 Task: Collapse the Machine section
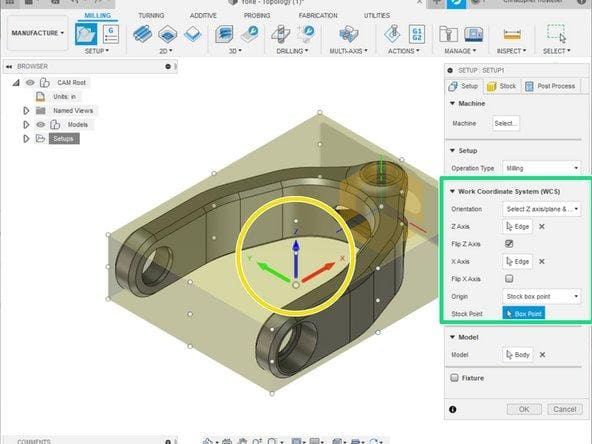coord(452,103)
